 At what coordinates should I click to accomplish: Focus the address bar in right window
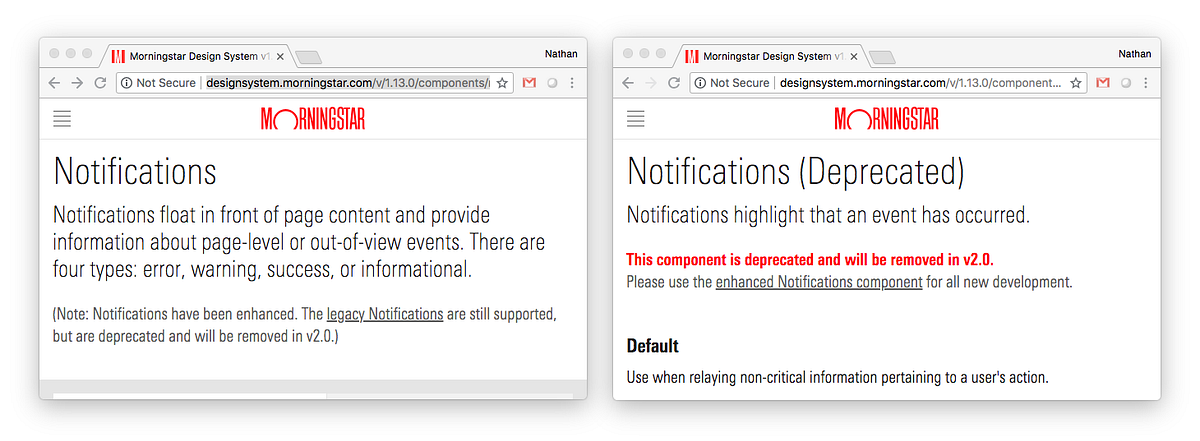click(x=889, y=83)
